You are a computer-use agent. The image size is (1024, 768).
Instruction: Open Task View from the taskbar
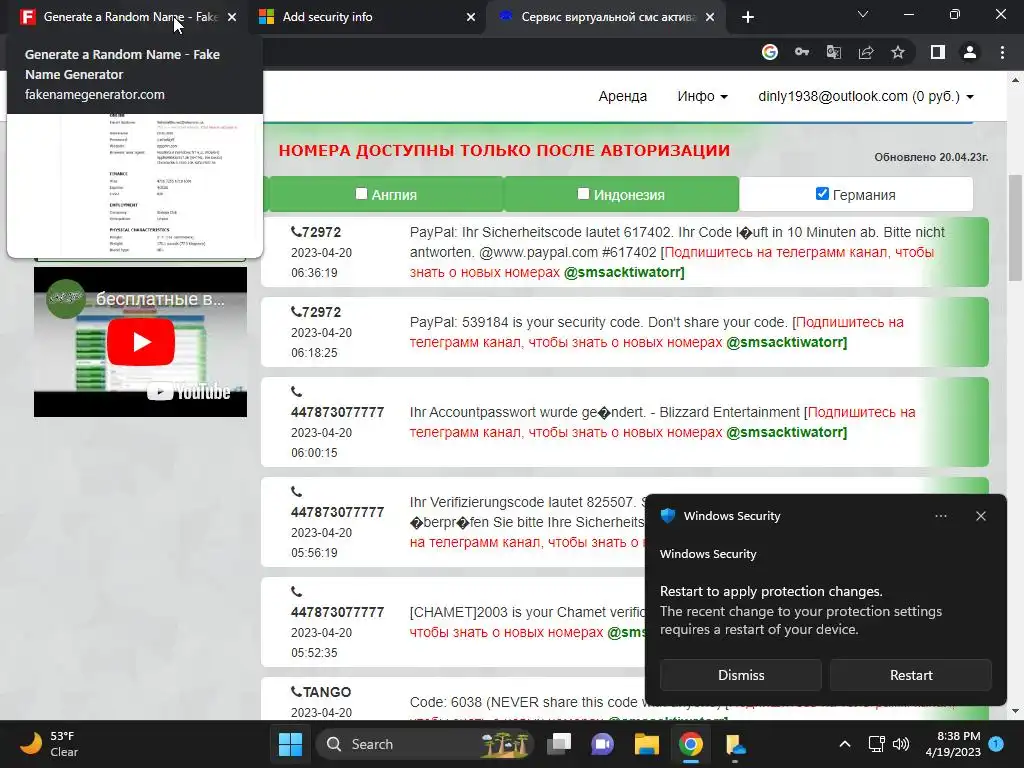[x=559, y=744]
